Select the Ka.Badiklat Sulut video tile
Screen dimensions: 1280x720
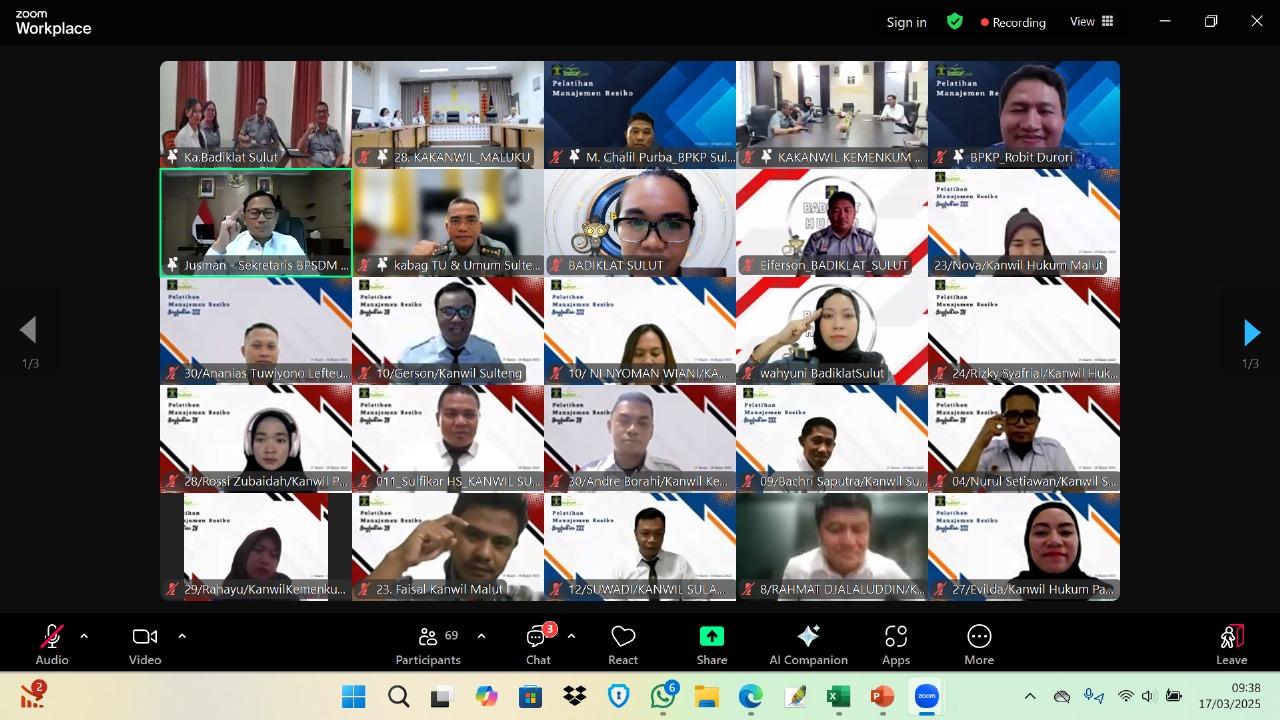(x=256, y=114)
